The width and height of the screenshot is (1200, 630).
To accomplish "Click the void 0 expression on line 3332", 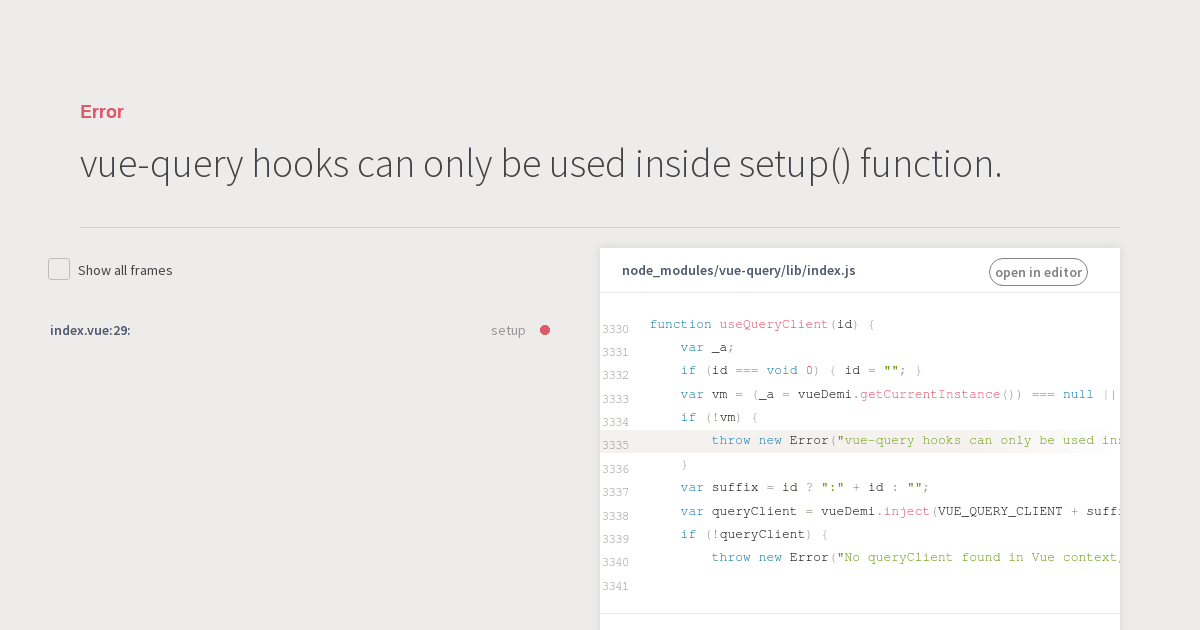I will (789, 370).
